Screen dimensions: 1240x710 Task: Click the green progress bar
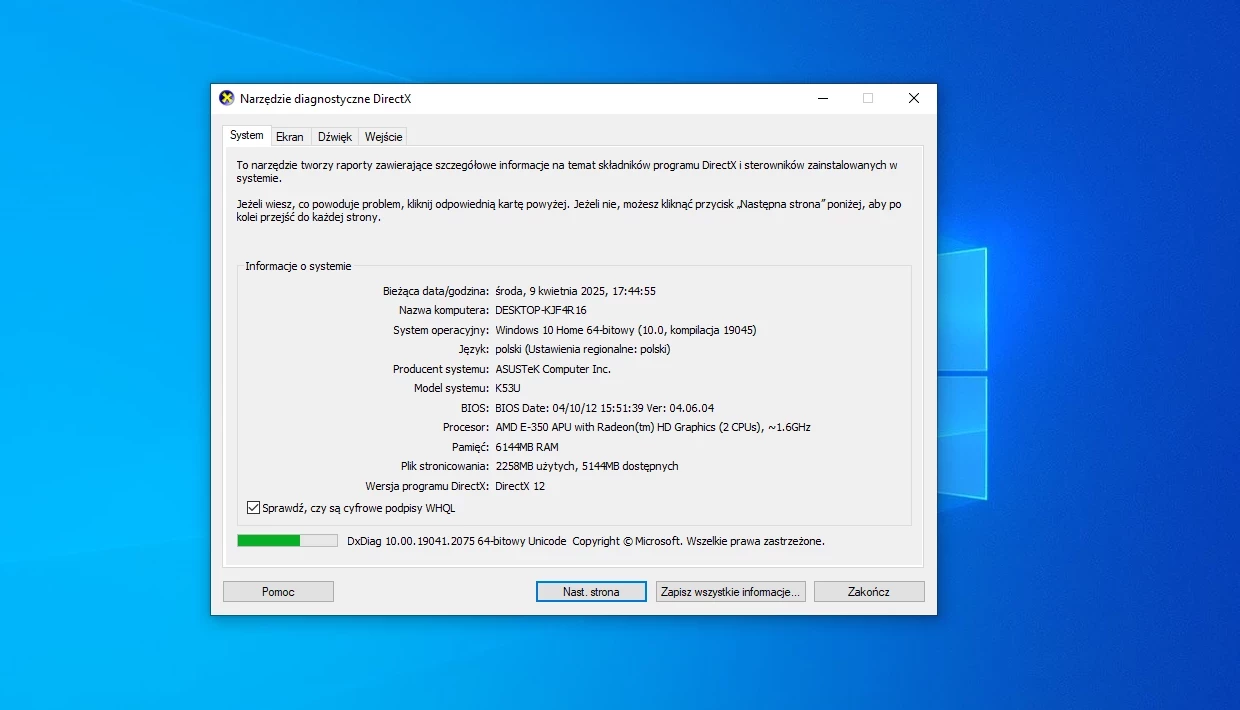pyautogui.click(x=287, y=541)
